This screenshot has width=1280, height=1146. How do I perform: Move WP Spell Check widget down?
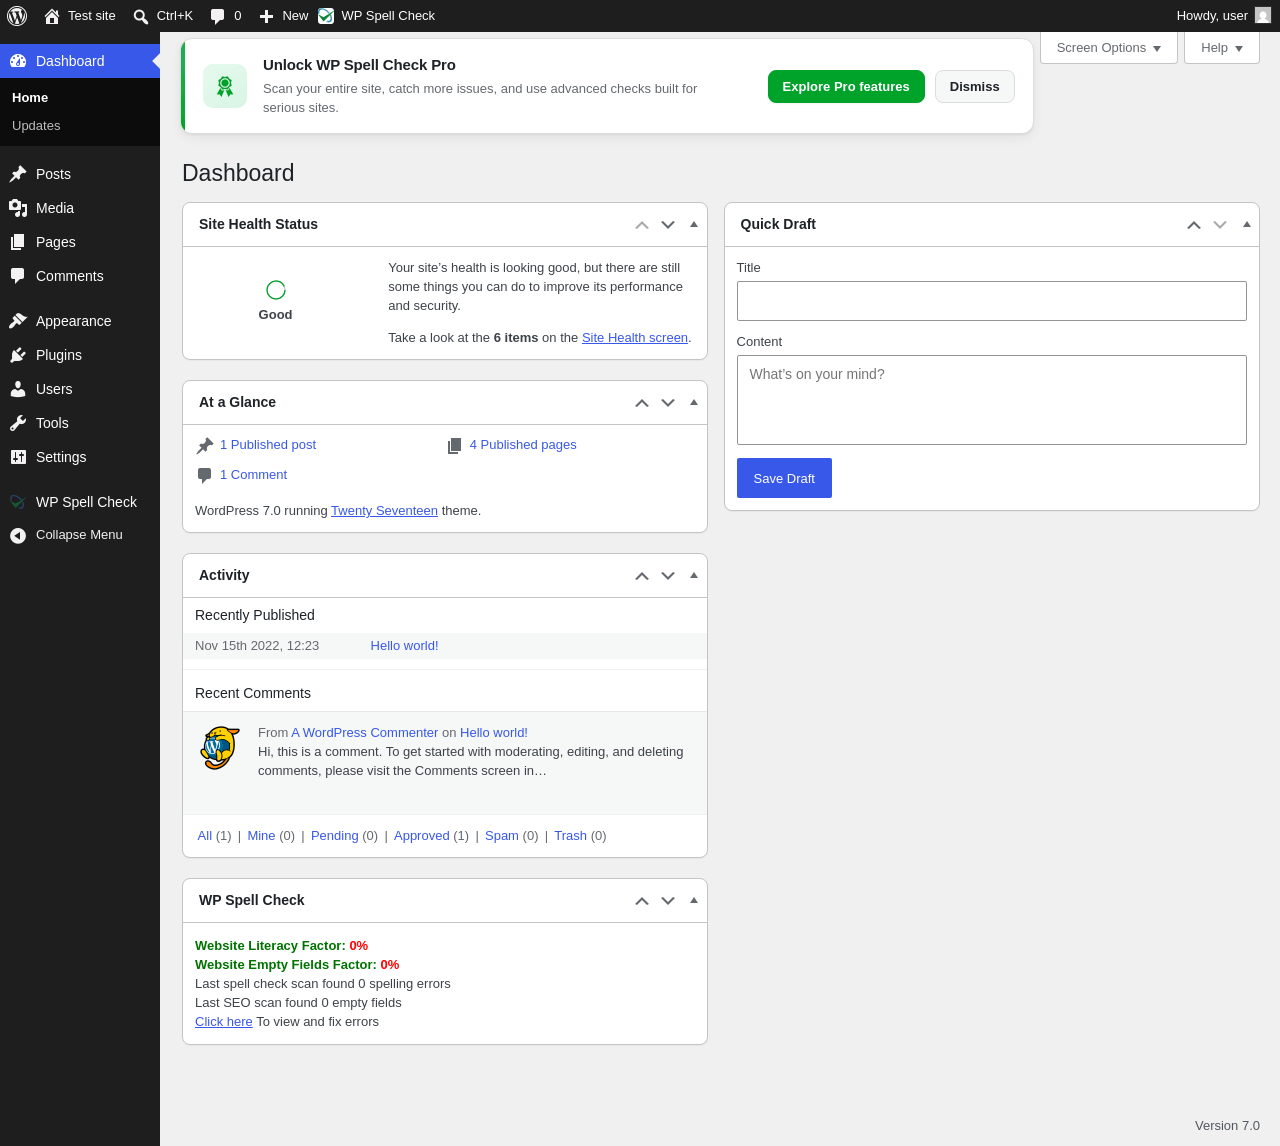tap(668, 901)
